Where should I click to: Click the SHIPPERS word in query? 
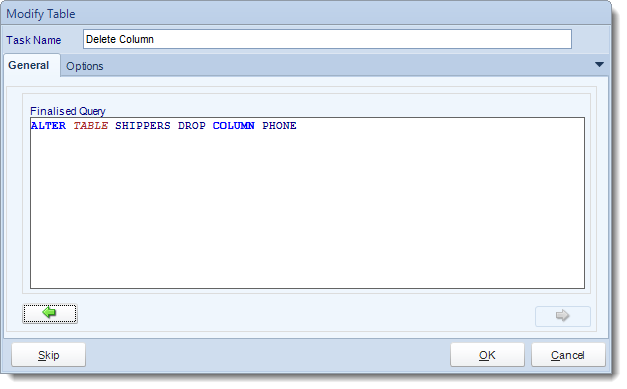pos(143,126)
